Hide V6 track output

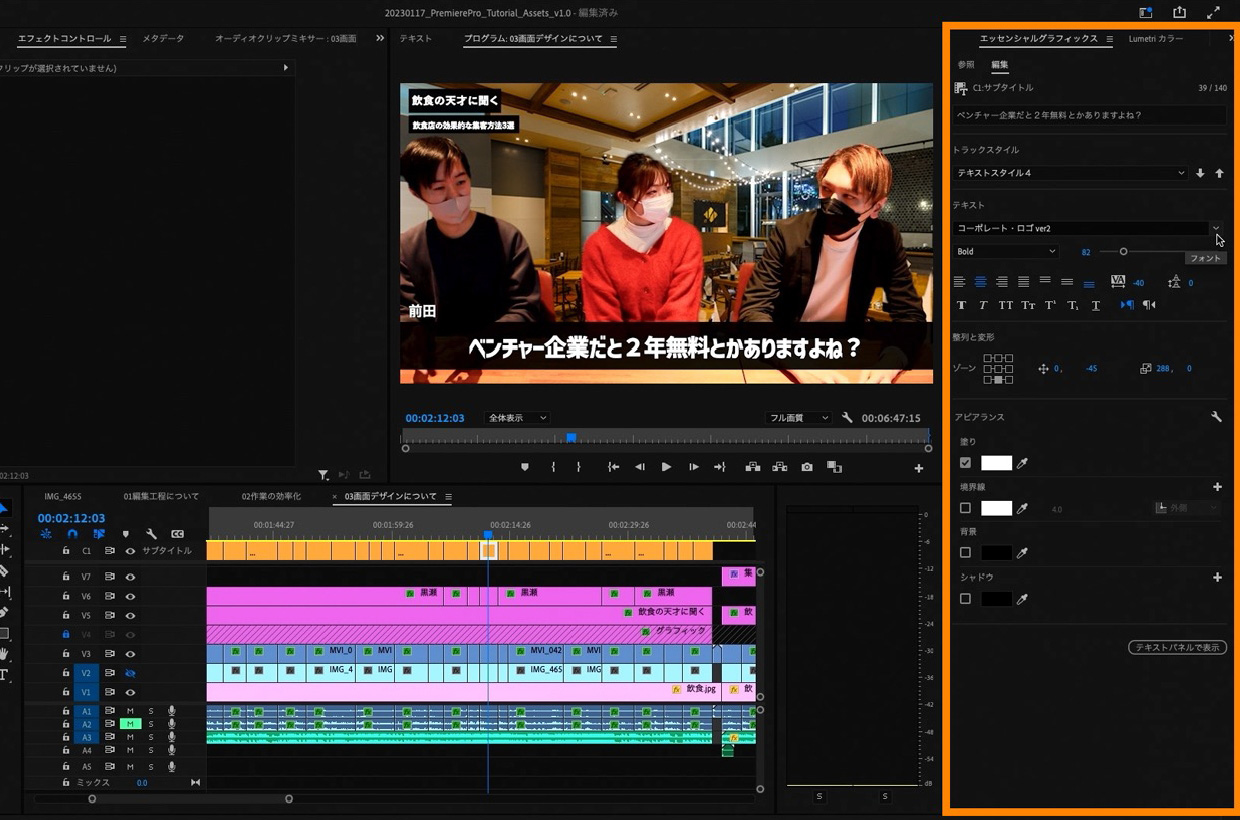pos(130,596)
